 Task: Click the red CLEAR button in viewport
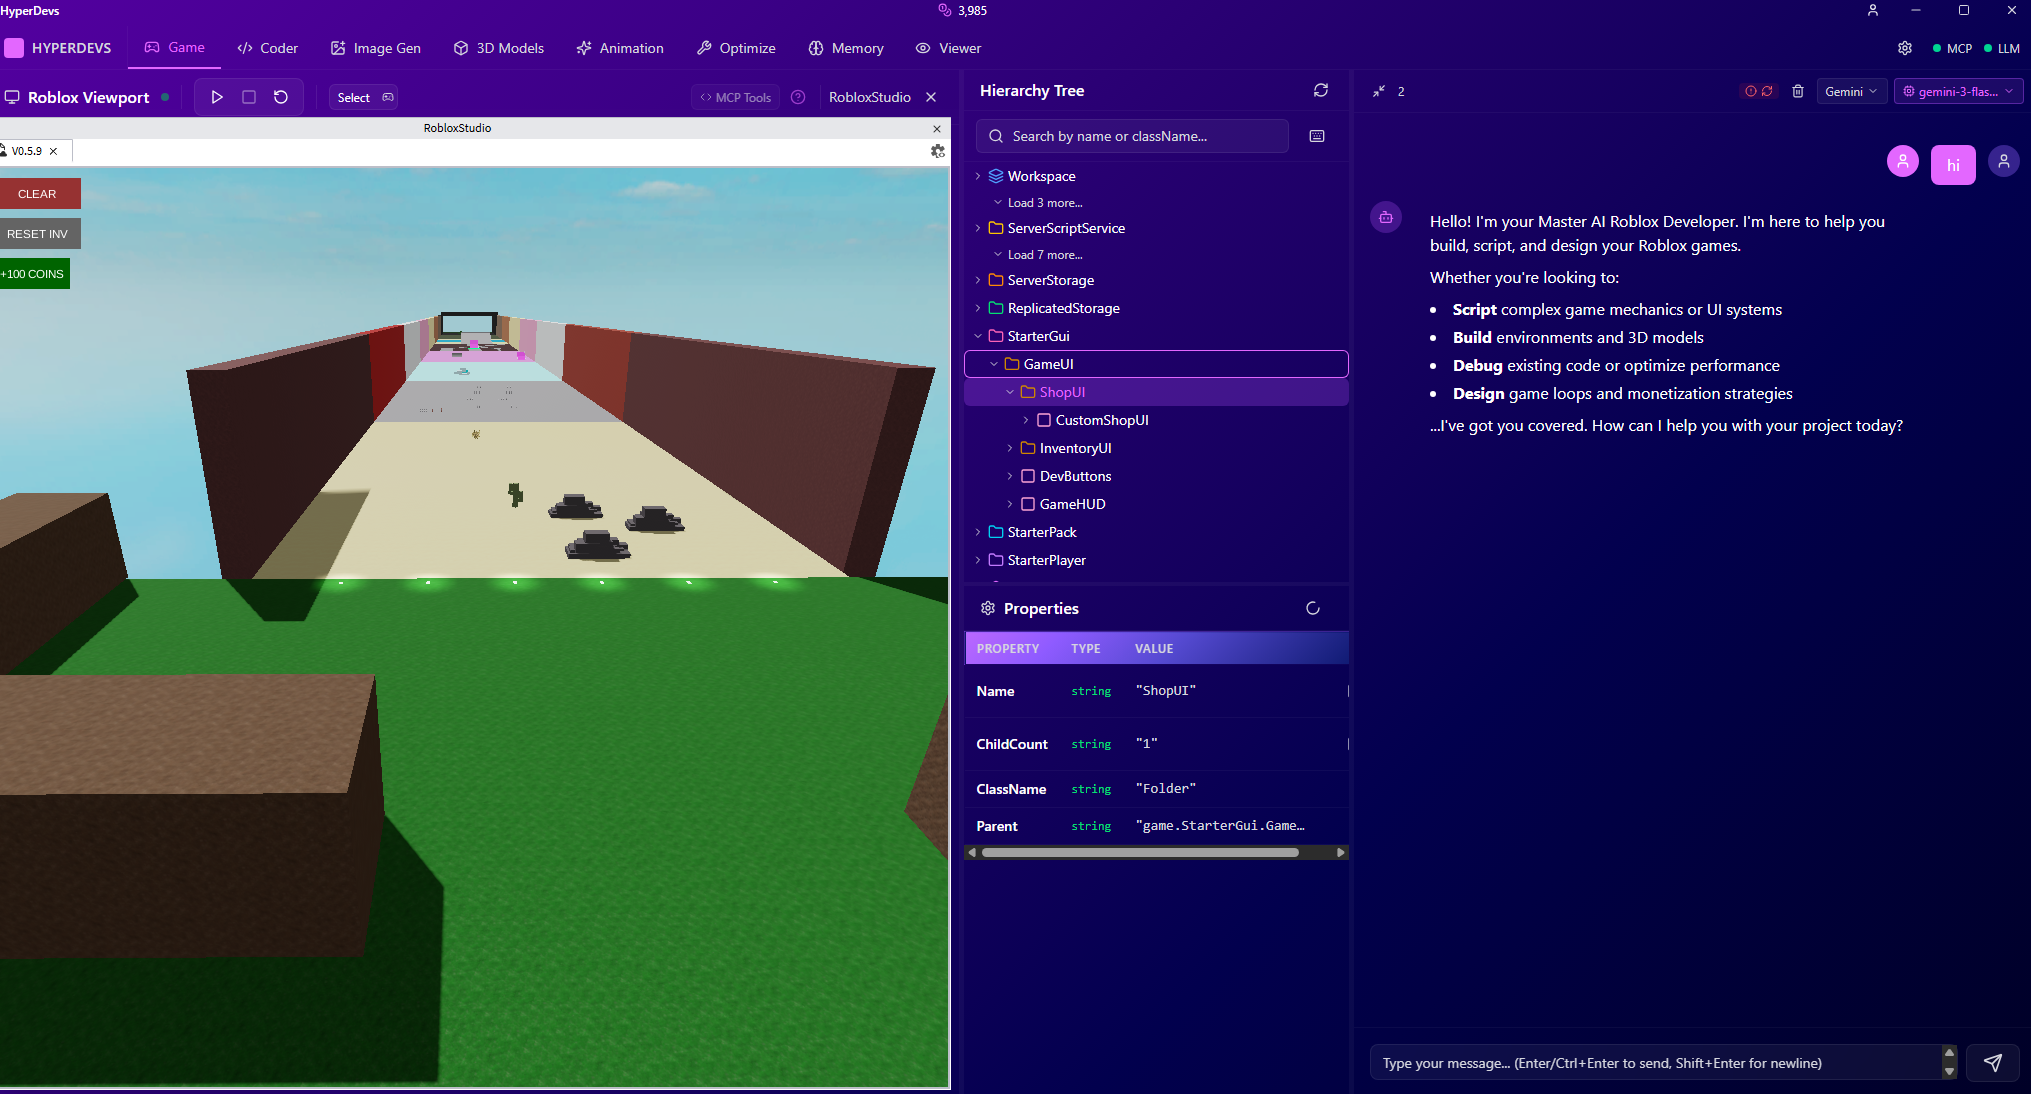[39, 194]
